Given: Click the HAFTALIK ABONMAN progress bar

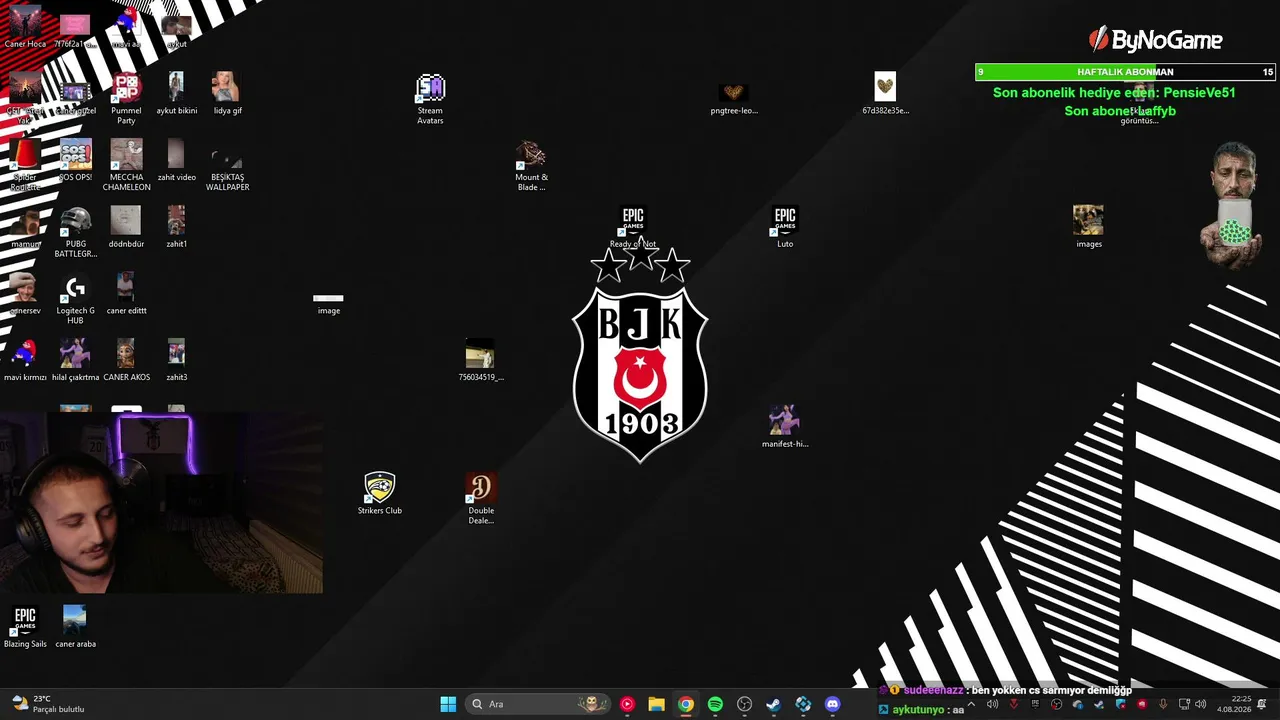Looking at the screenshot, I should pos(1125,72).
